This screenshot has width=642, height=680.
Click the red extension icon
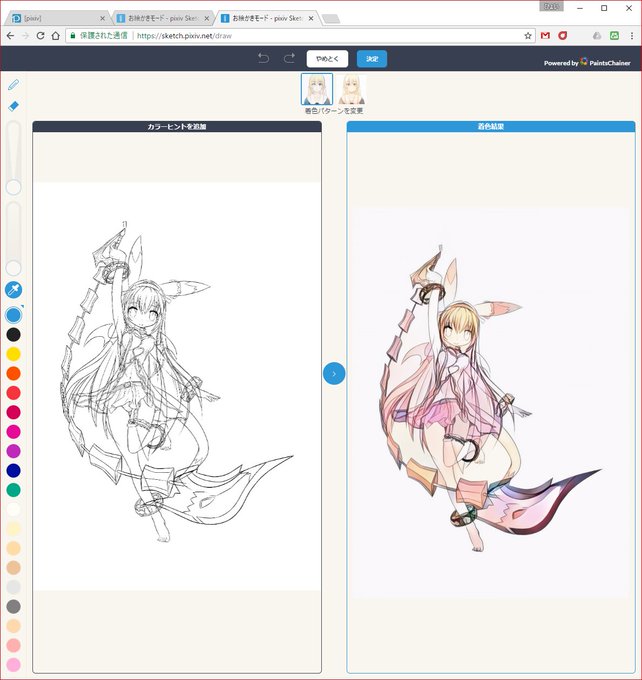[563, 36]
